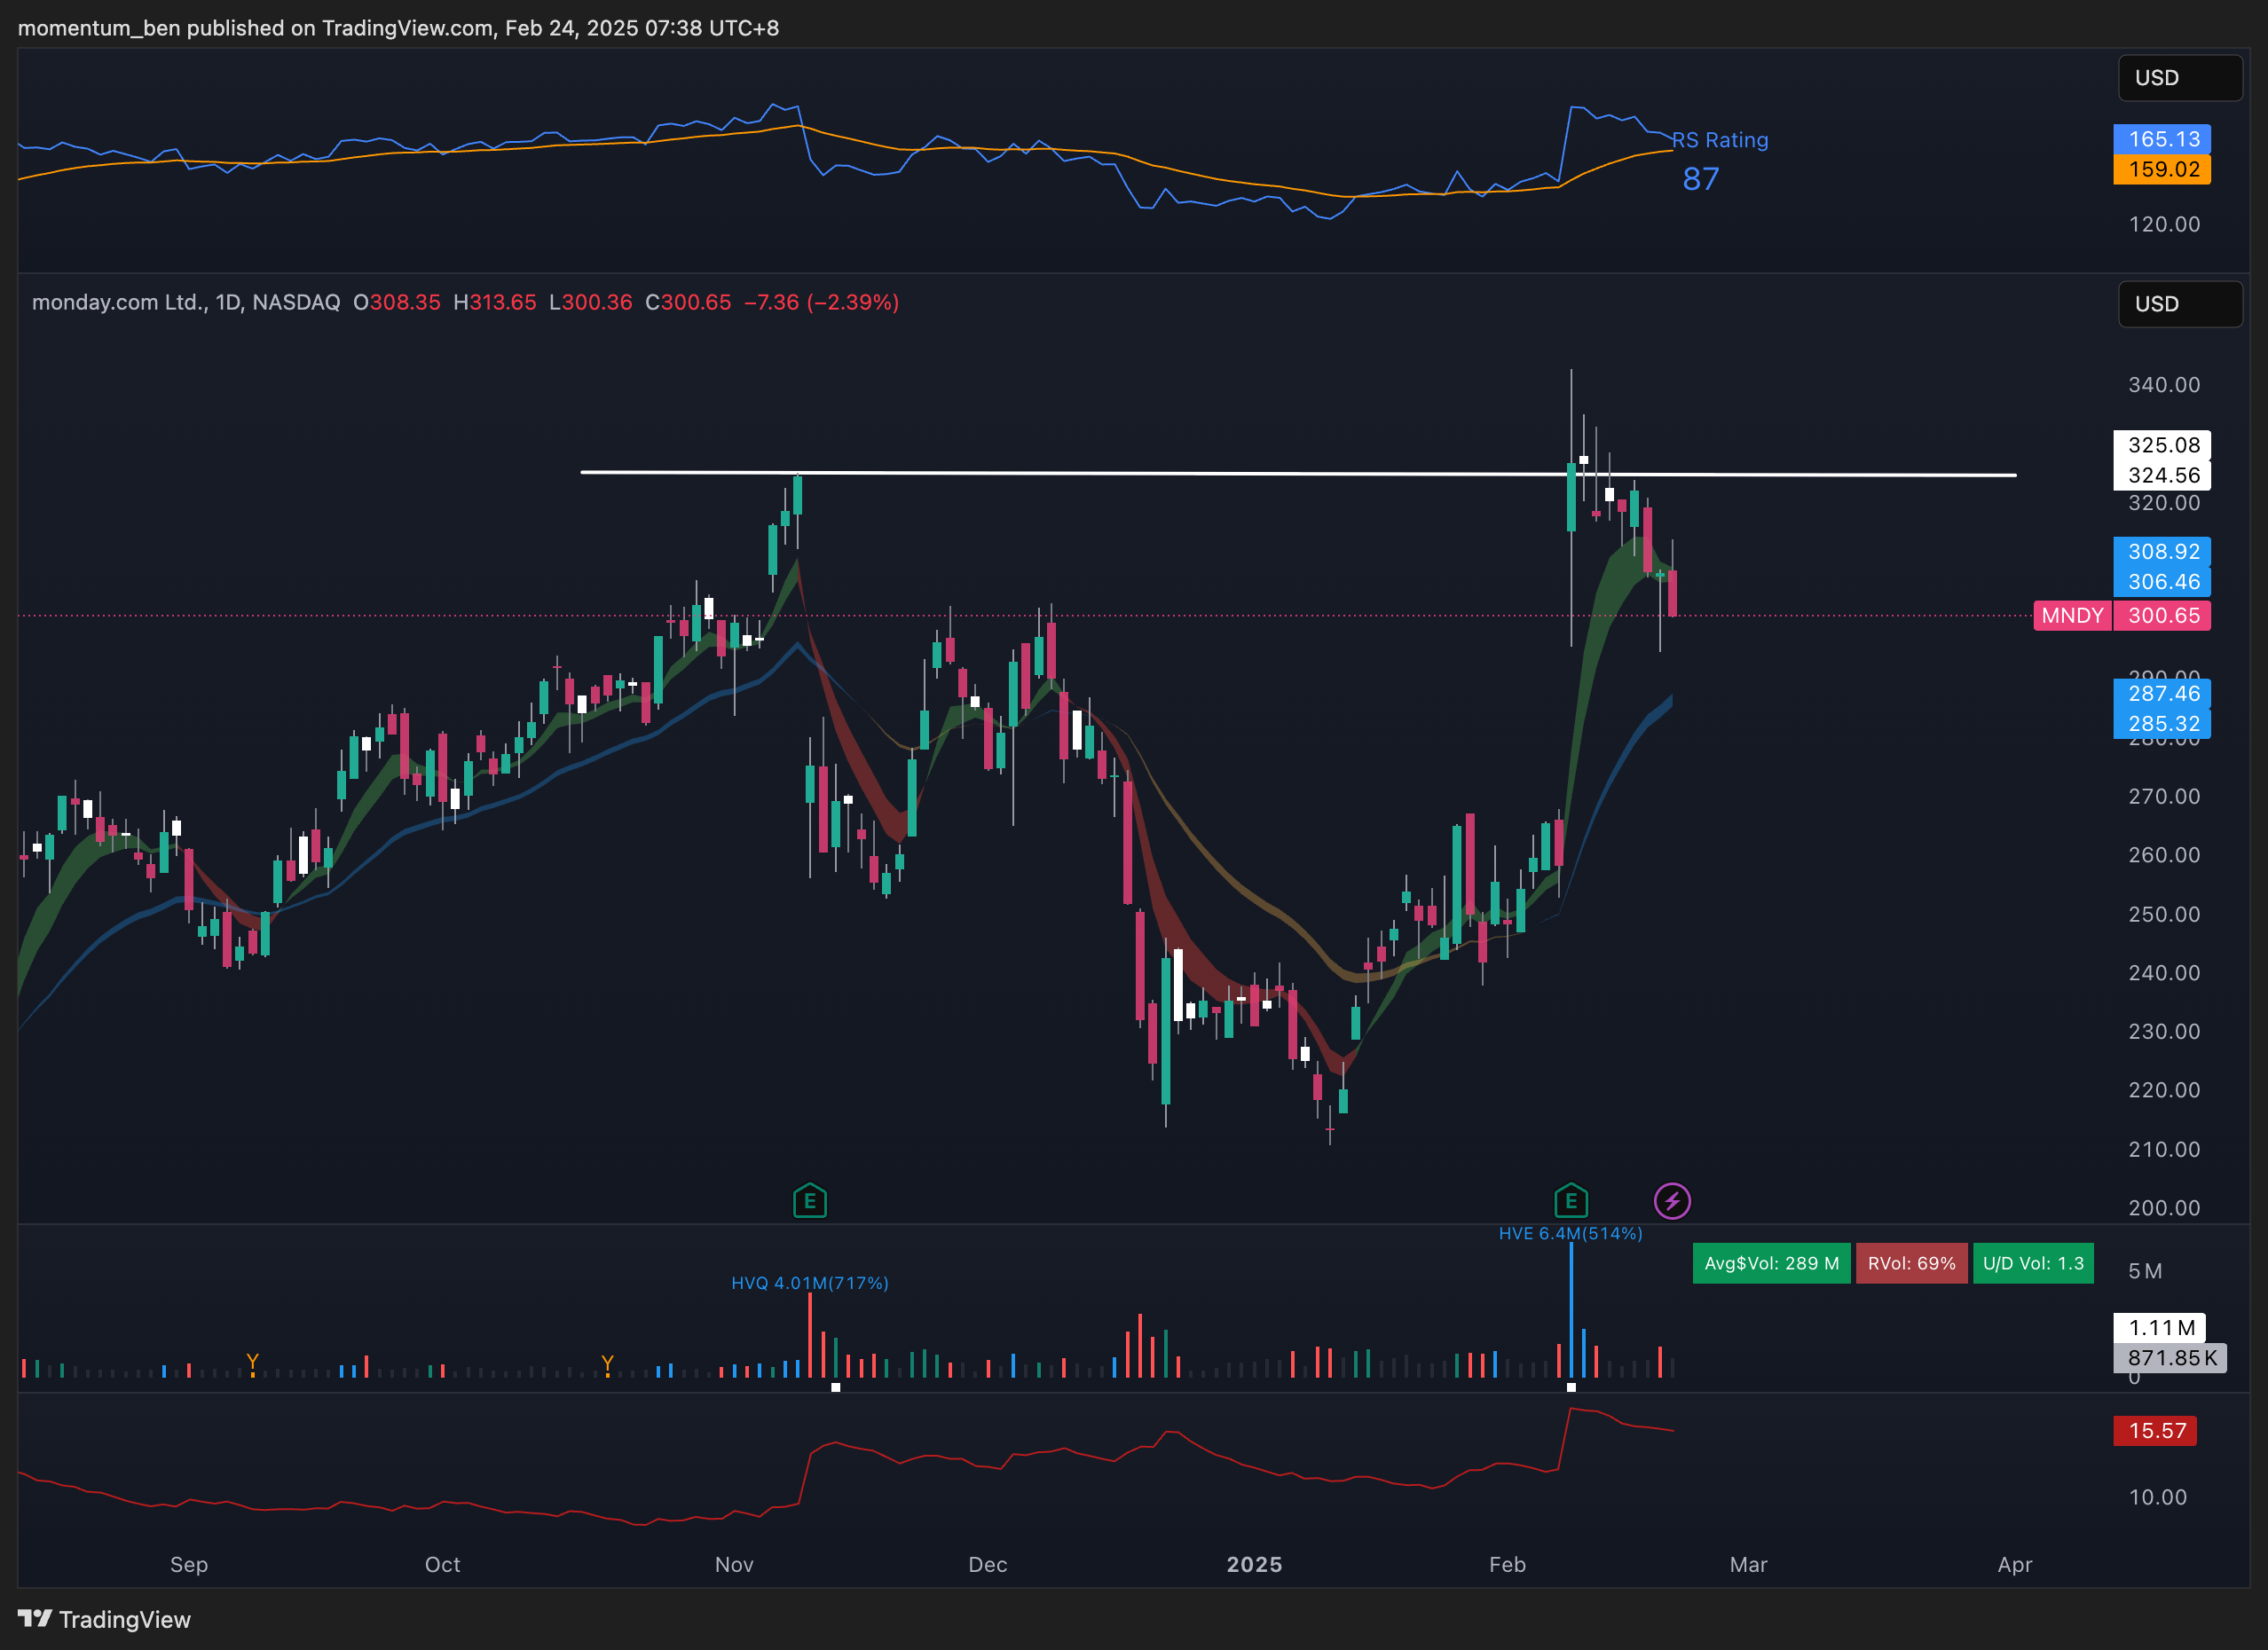This screenshot has width=2268, height=1650.
Task: Click the MNDY symbol price label
Action: [2071, 616]
